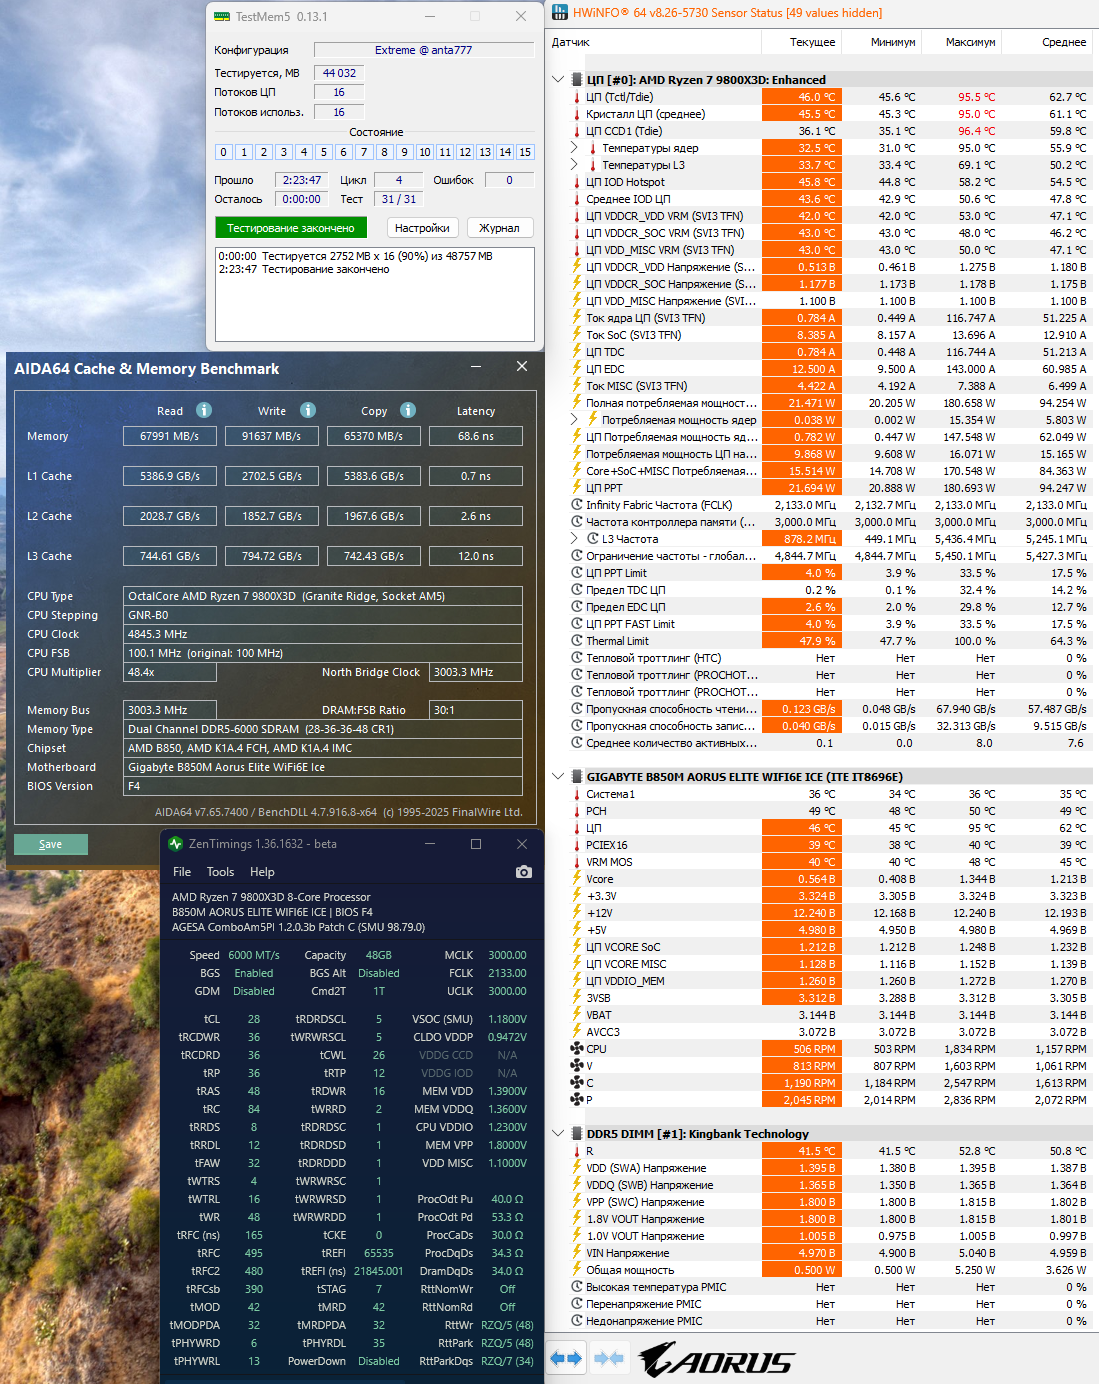Open Журнал in TestMem5
The image size is (1099, 1384).
499,228
